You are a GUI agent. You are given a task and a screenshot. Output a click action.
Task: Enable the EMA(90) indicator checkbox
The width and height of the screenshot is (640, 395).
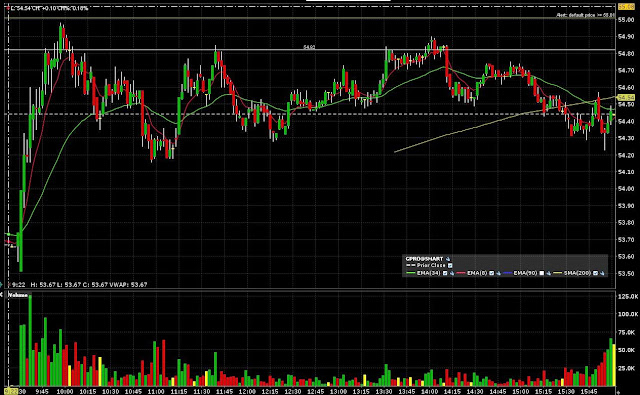click(x=542, y=273)
